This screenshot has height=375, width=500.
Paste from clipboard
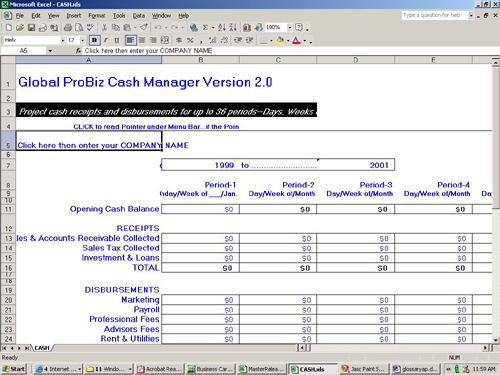(x=127, y=28)
